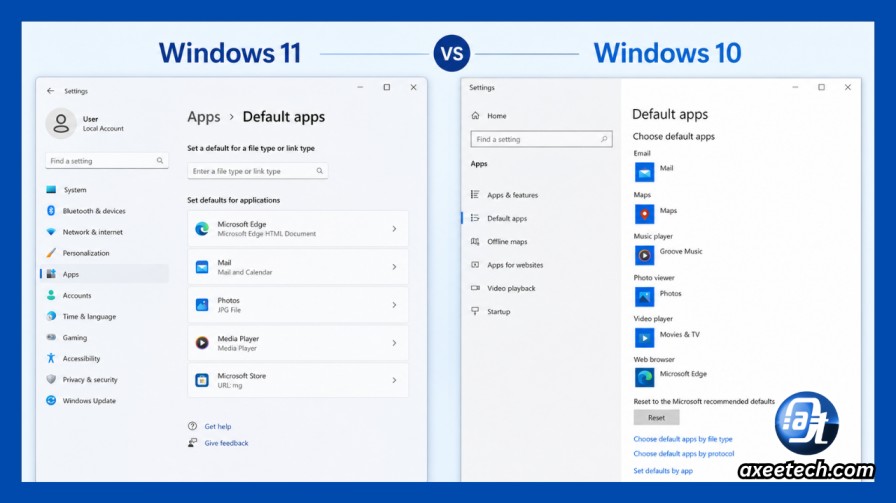Image resolution: width=896 pixels, height=503 pixels.
Task: Click the Microsoft Store icon
Action: click(202, 380)
